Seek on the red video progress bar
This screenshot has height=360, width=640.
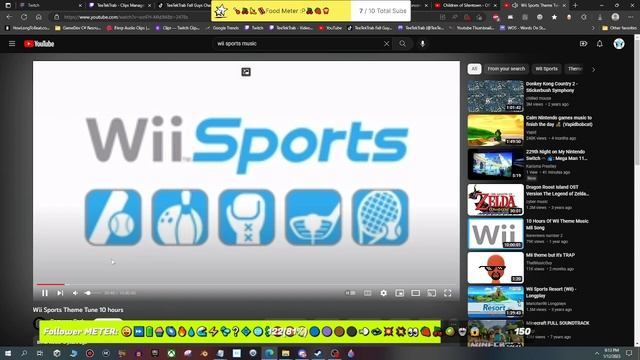(246, 284)
